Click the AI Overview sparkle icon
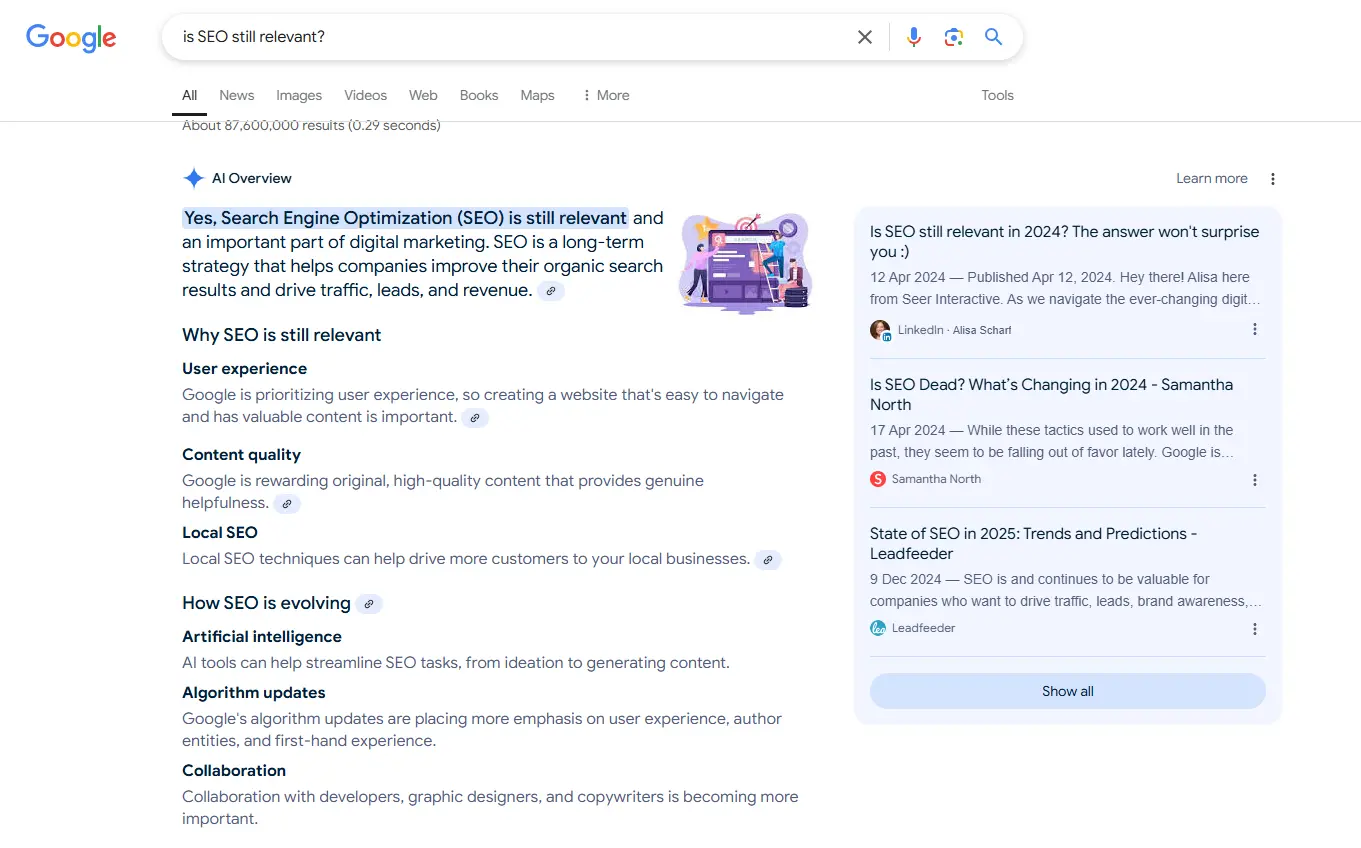1361x848 pixels. (x=194, y=178)
